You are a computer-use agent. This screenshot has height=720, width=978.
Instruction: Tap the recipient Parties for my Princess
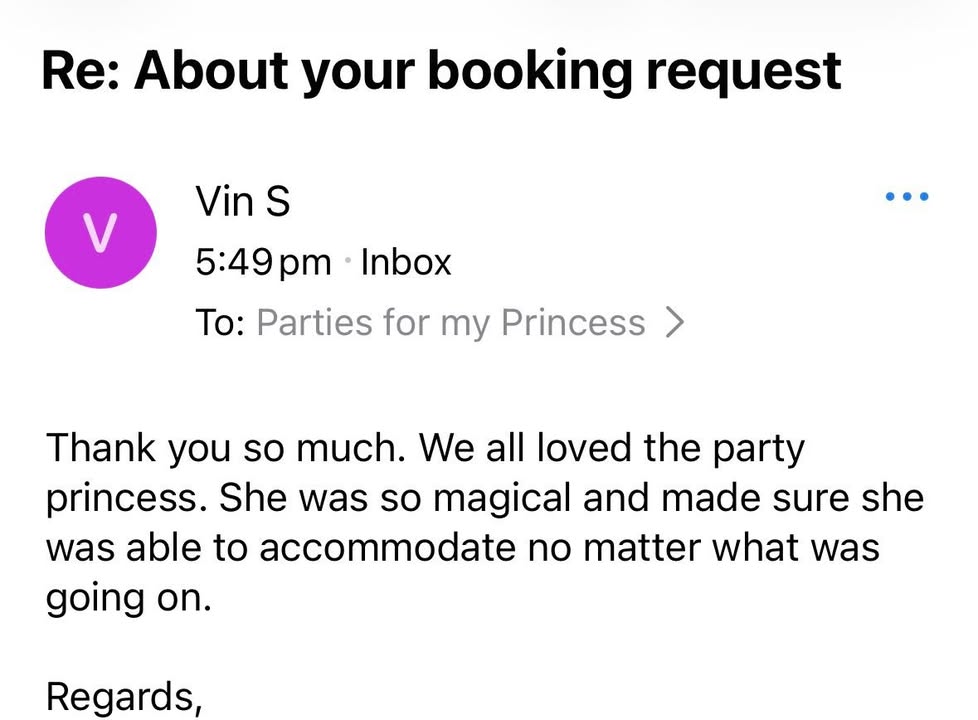(450, 321)
